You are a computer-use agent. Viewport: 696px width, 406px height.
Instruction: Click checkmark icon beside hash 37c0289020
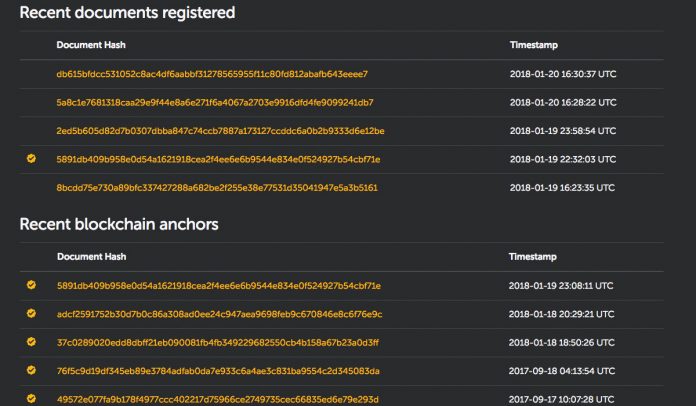coord(32,342)
